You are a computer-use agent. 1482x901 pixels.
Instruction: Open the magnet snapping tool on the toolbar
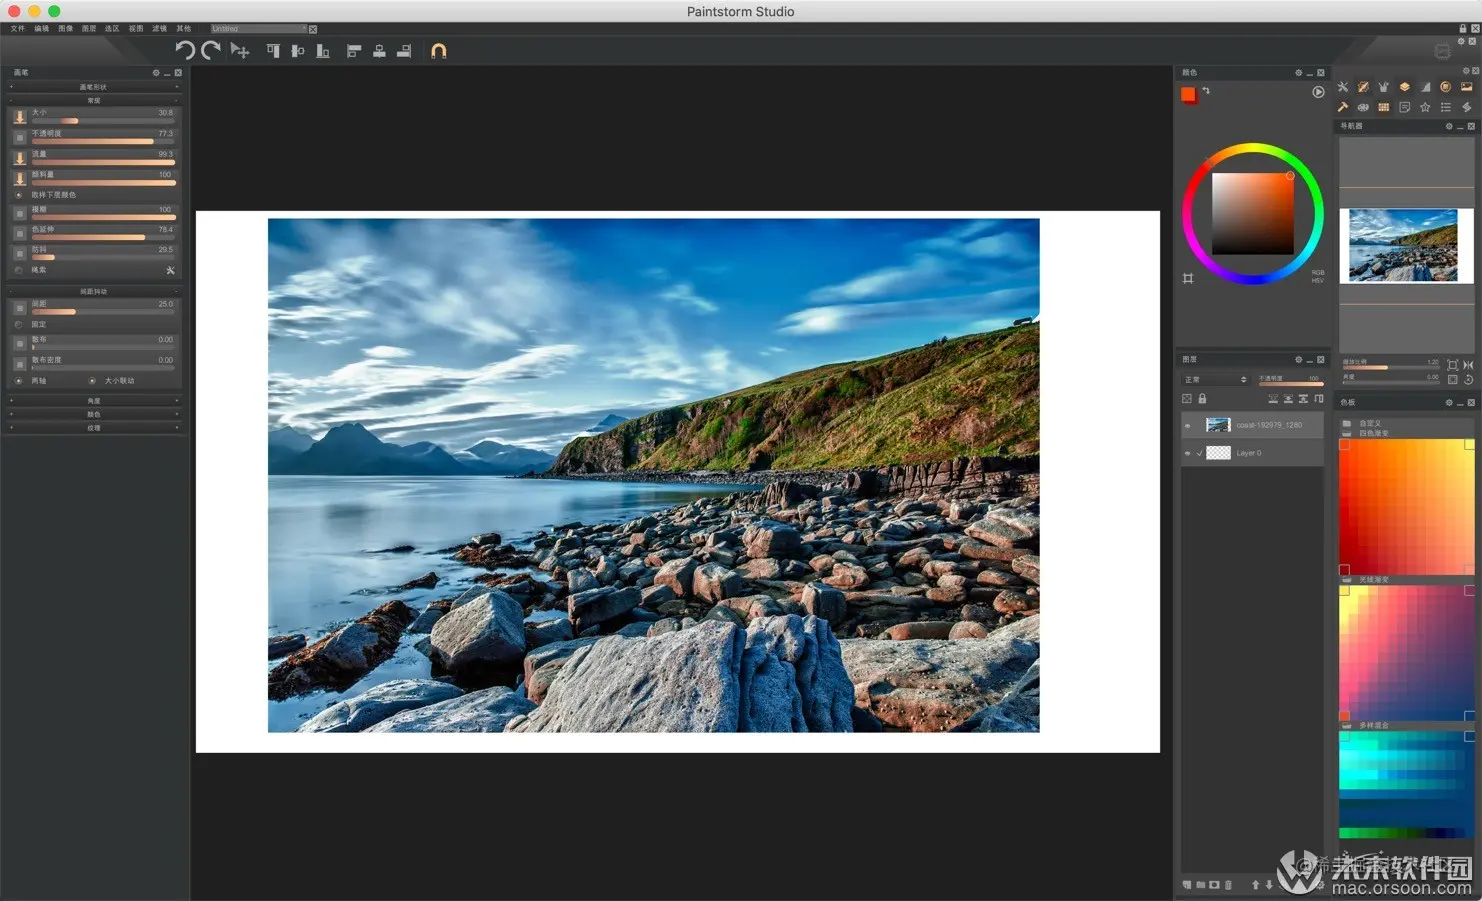[440, 50]
